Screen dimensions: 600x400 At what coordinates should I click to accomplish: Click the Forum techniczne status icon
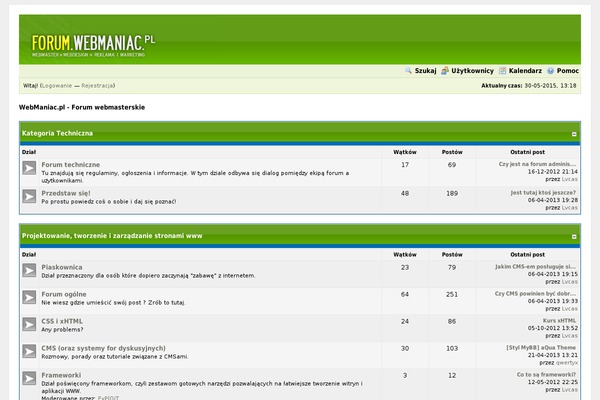[x=29, y=168]
